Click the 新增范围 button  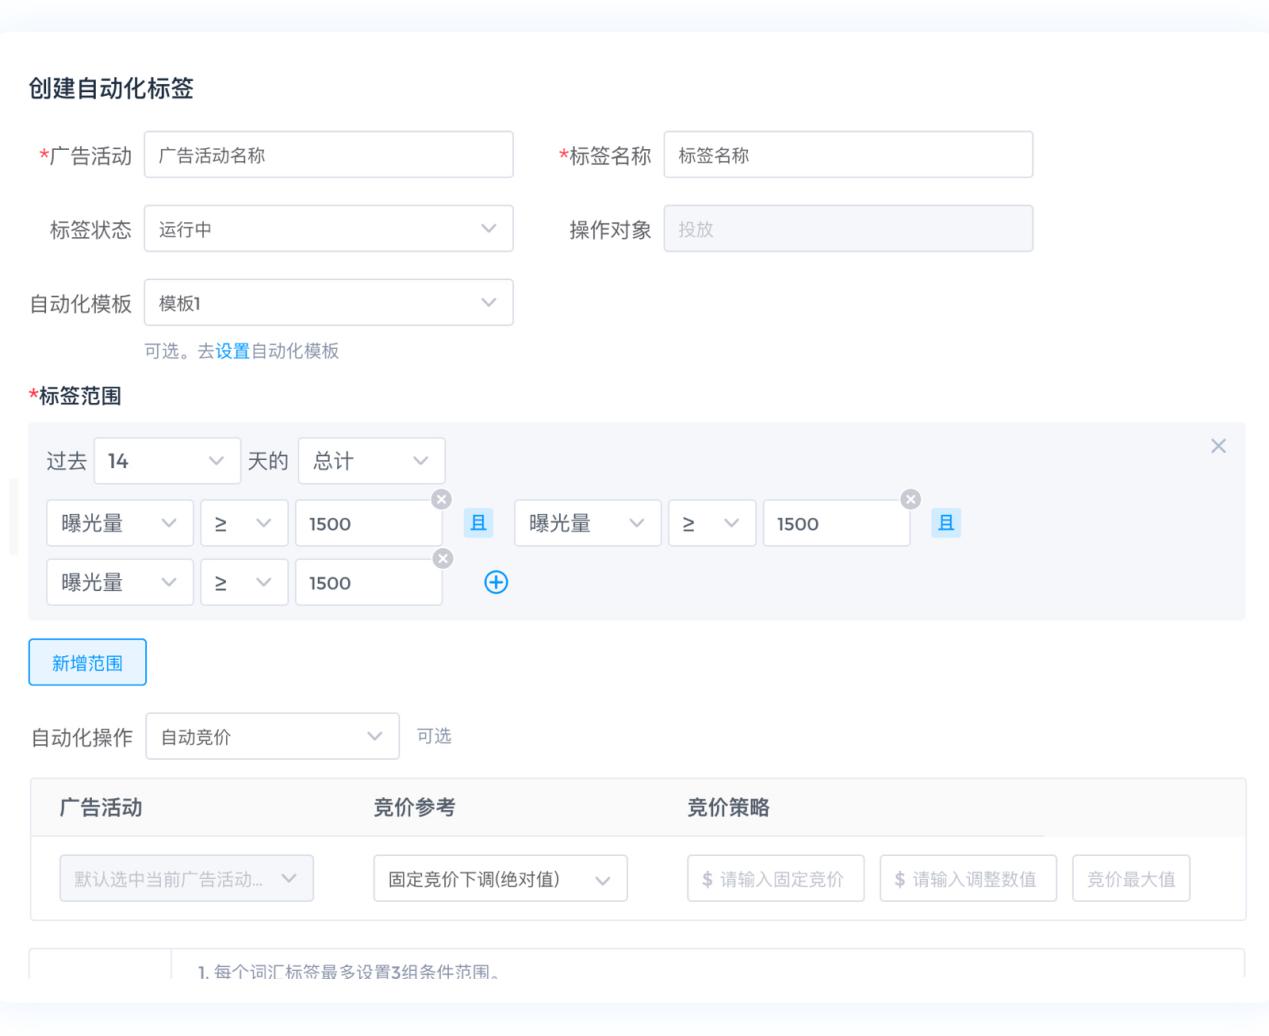[87, 663]
